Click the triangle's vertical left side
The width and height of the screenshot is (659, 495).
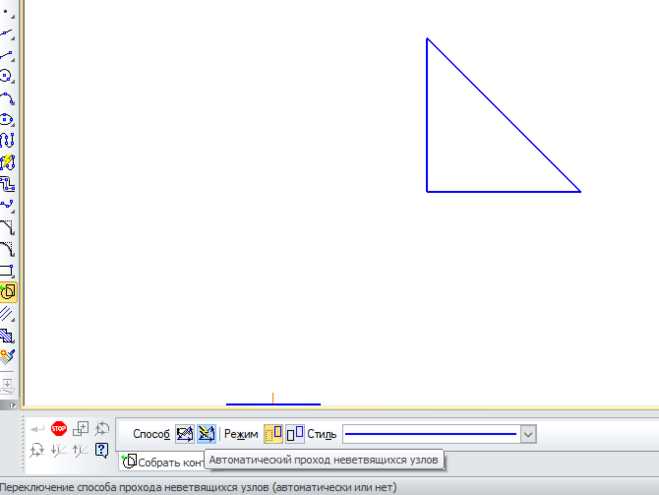pyautogui.click(x=427, y=116)
